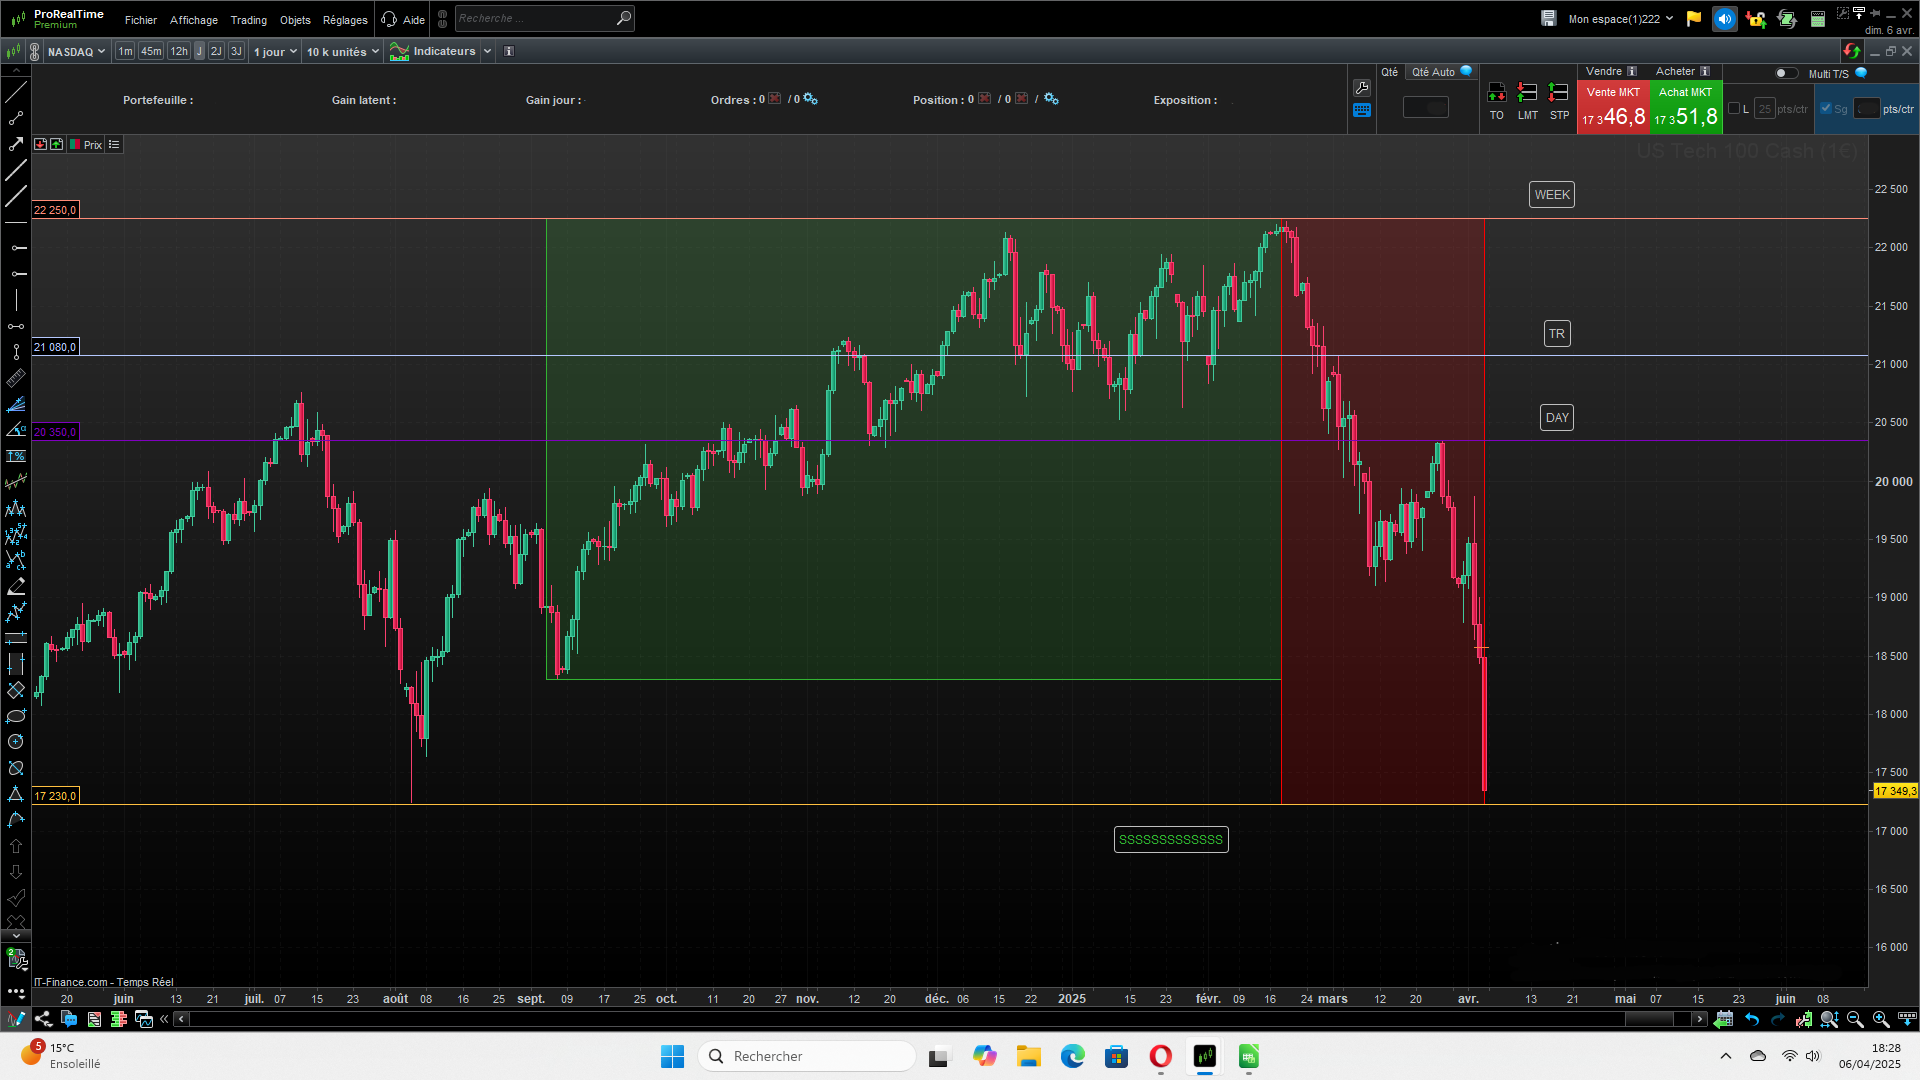The image size is (1920, 1080).
Task: Open the wrench settings in trading panel
Action: point(1361,88)
